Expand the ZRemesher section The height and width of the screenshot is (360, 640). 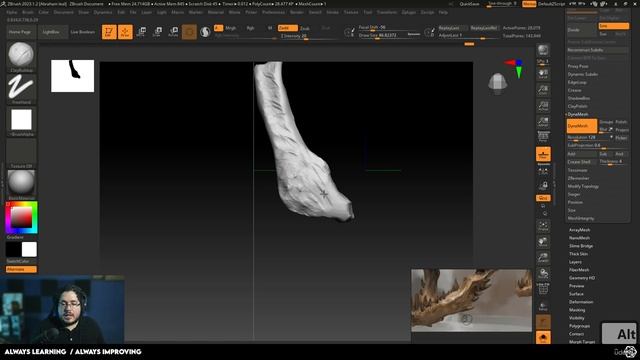pos(578,178)
